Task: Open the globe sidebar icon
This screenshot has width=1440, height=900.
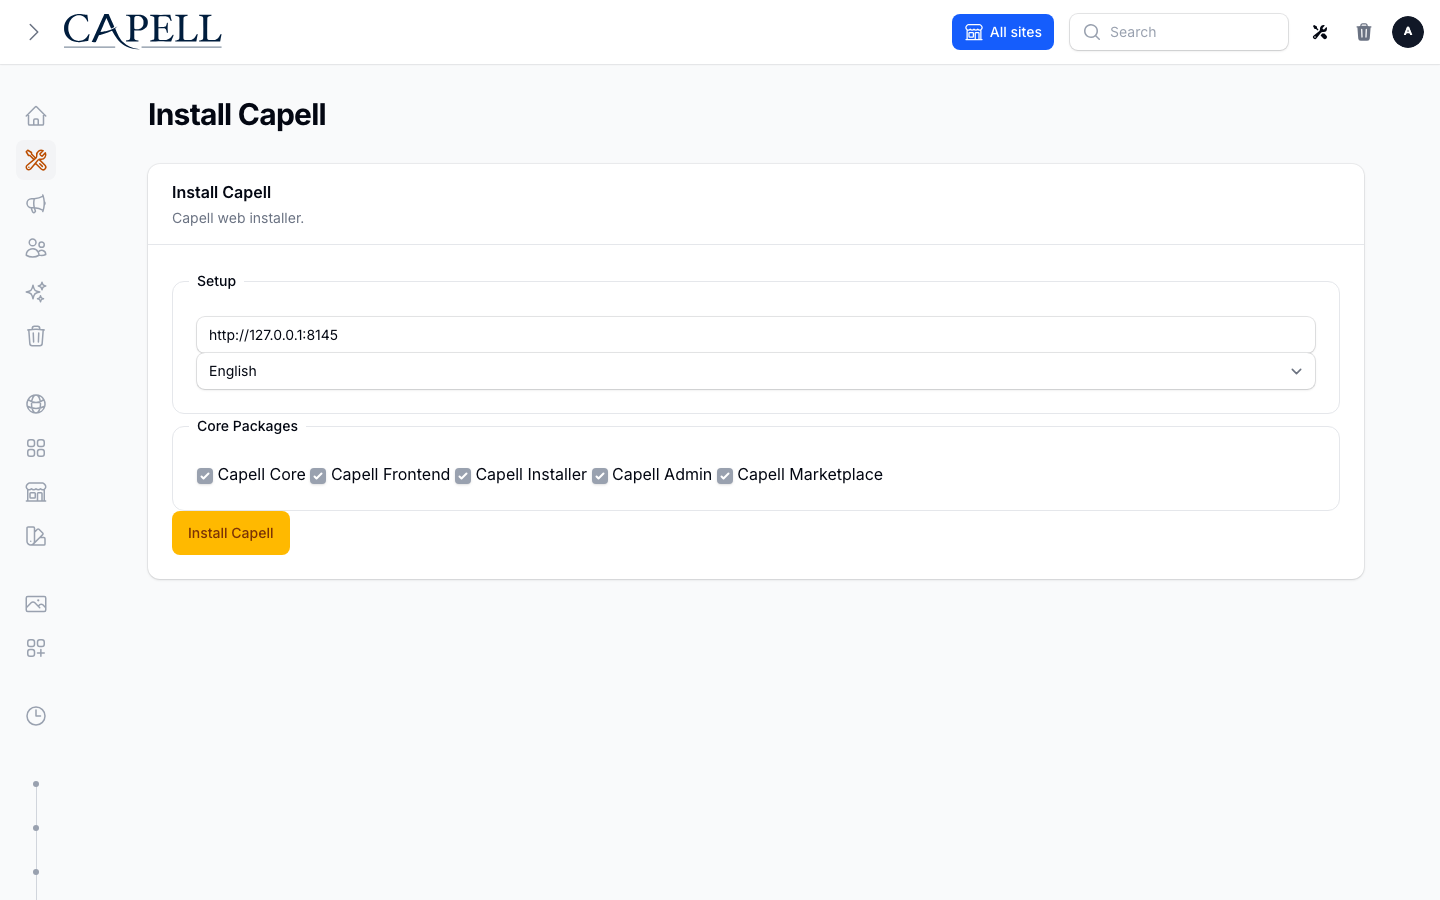Action: click(x=36, y=404)
